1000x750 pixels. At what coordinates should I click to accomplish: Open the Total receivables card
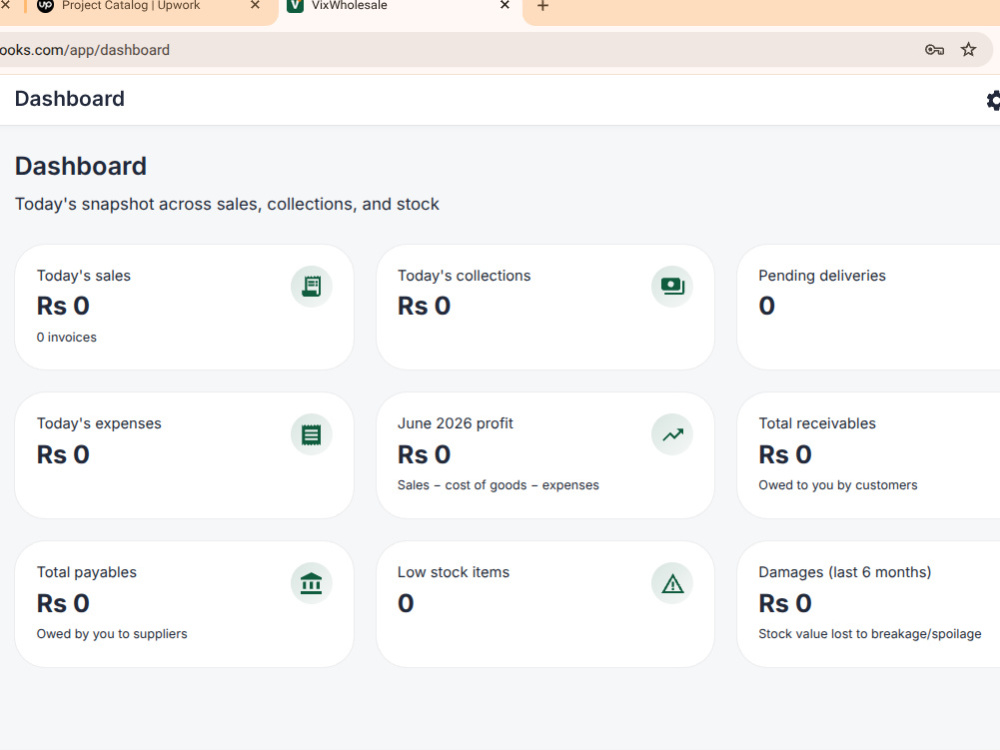869,455
